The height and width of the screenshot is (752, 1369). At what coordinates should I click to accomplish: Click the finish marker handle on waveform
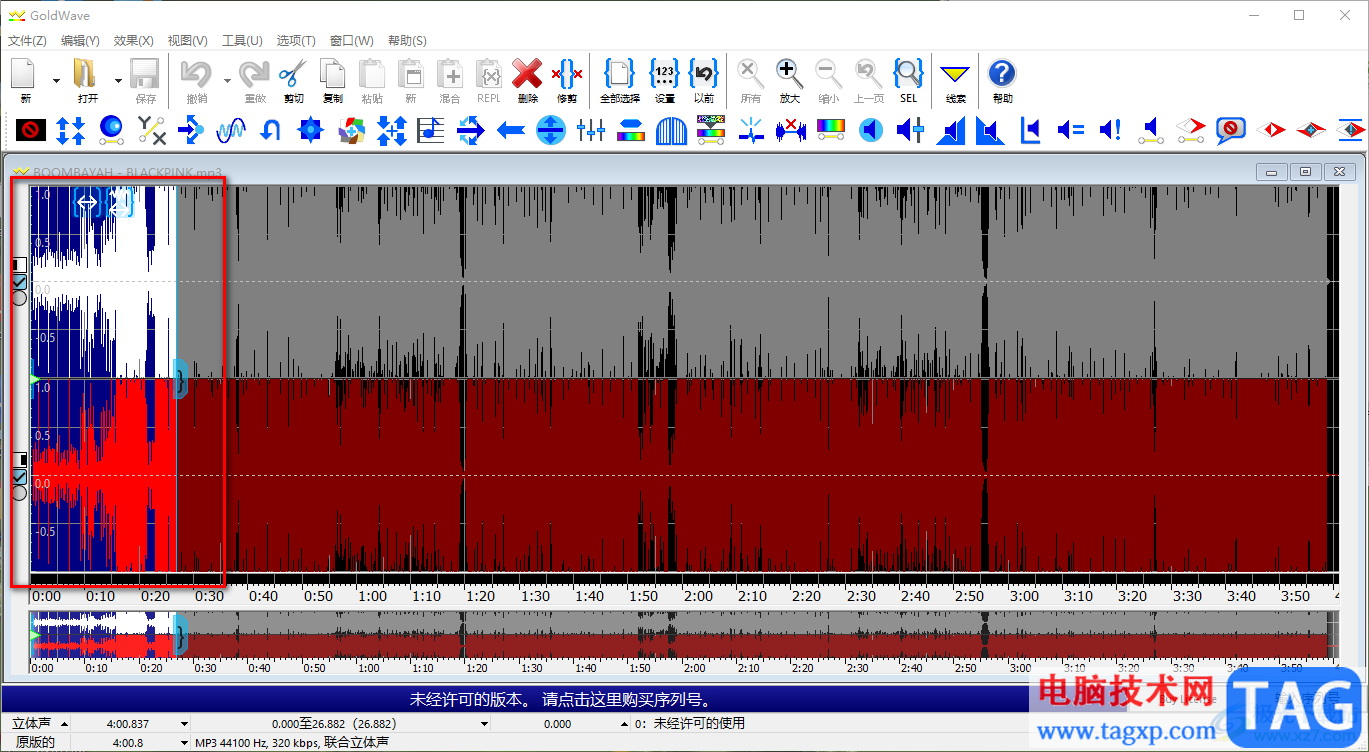click(x=180, y=379)
